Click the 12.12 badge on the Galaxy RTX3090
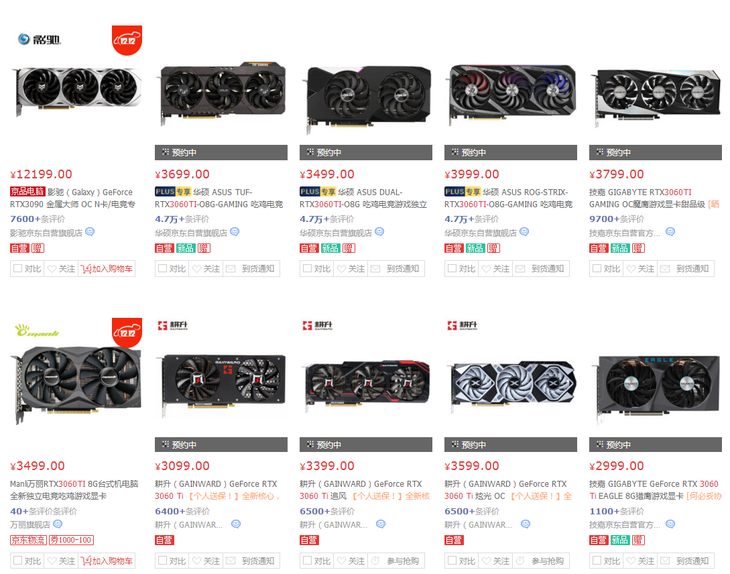Viewport: 730px width, 574px height. (127, 40)
